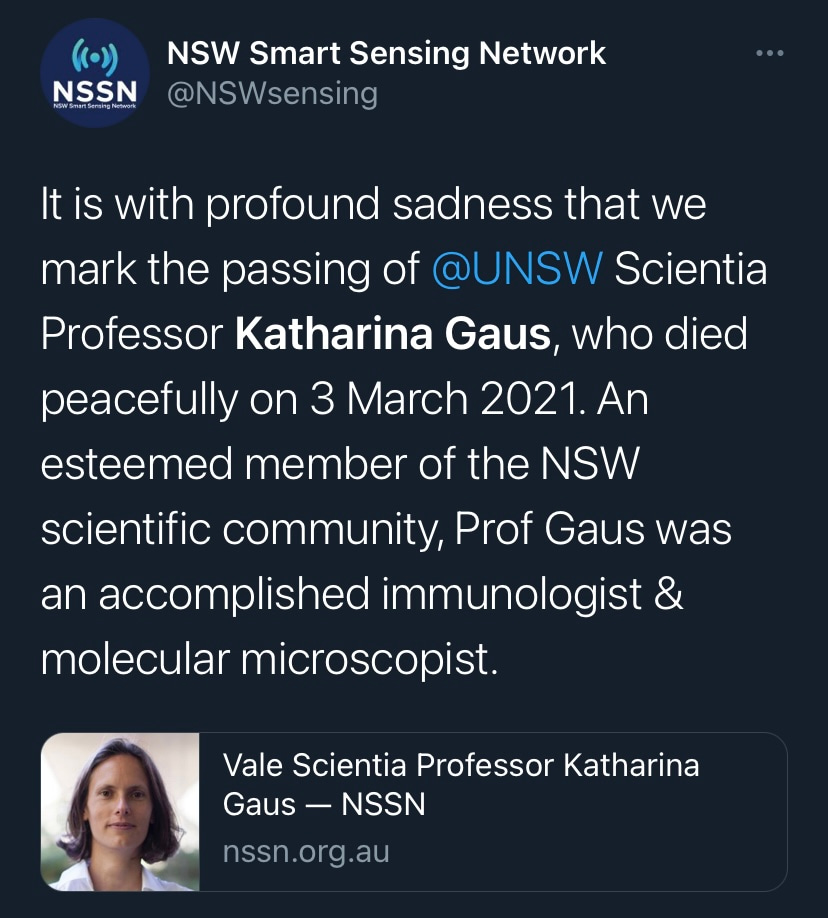
Task: Open the NSSN profile avatar
Action: (95, 76)
